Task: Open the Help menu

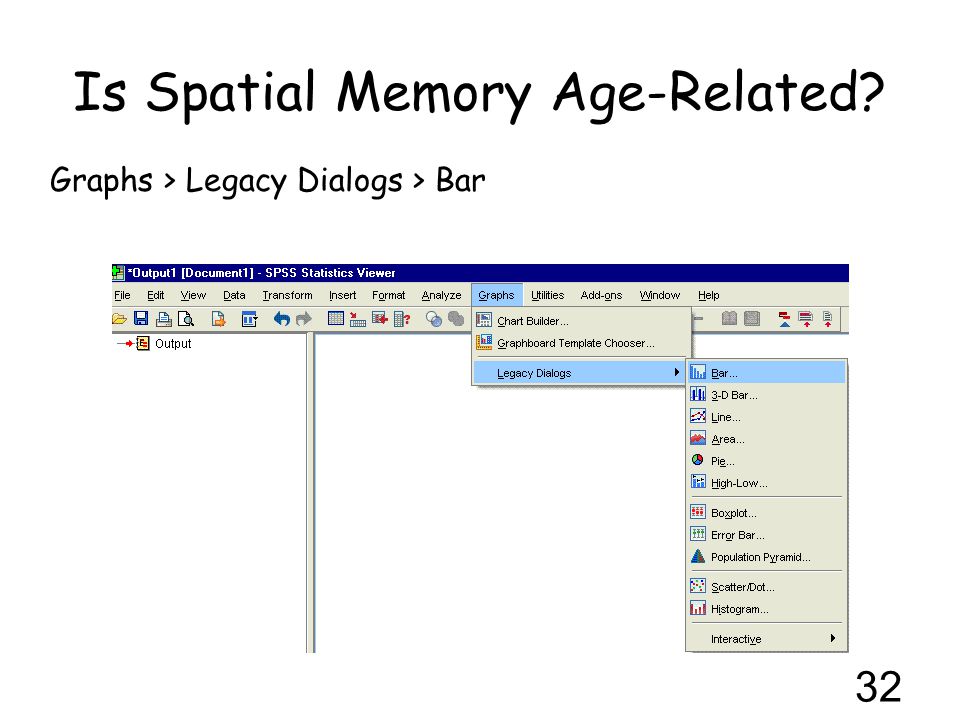Action: click(x=708, y=295)
